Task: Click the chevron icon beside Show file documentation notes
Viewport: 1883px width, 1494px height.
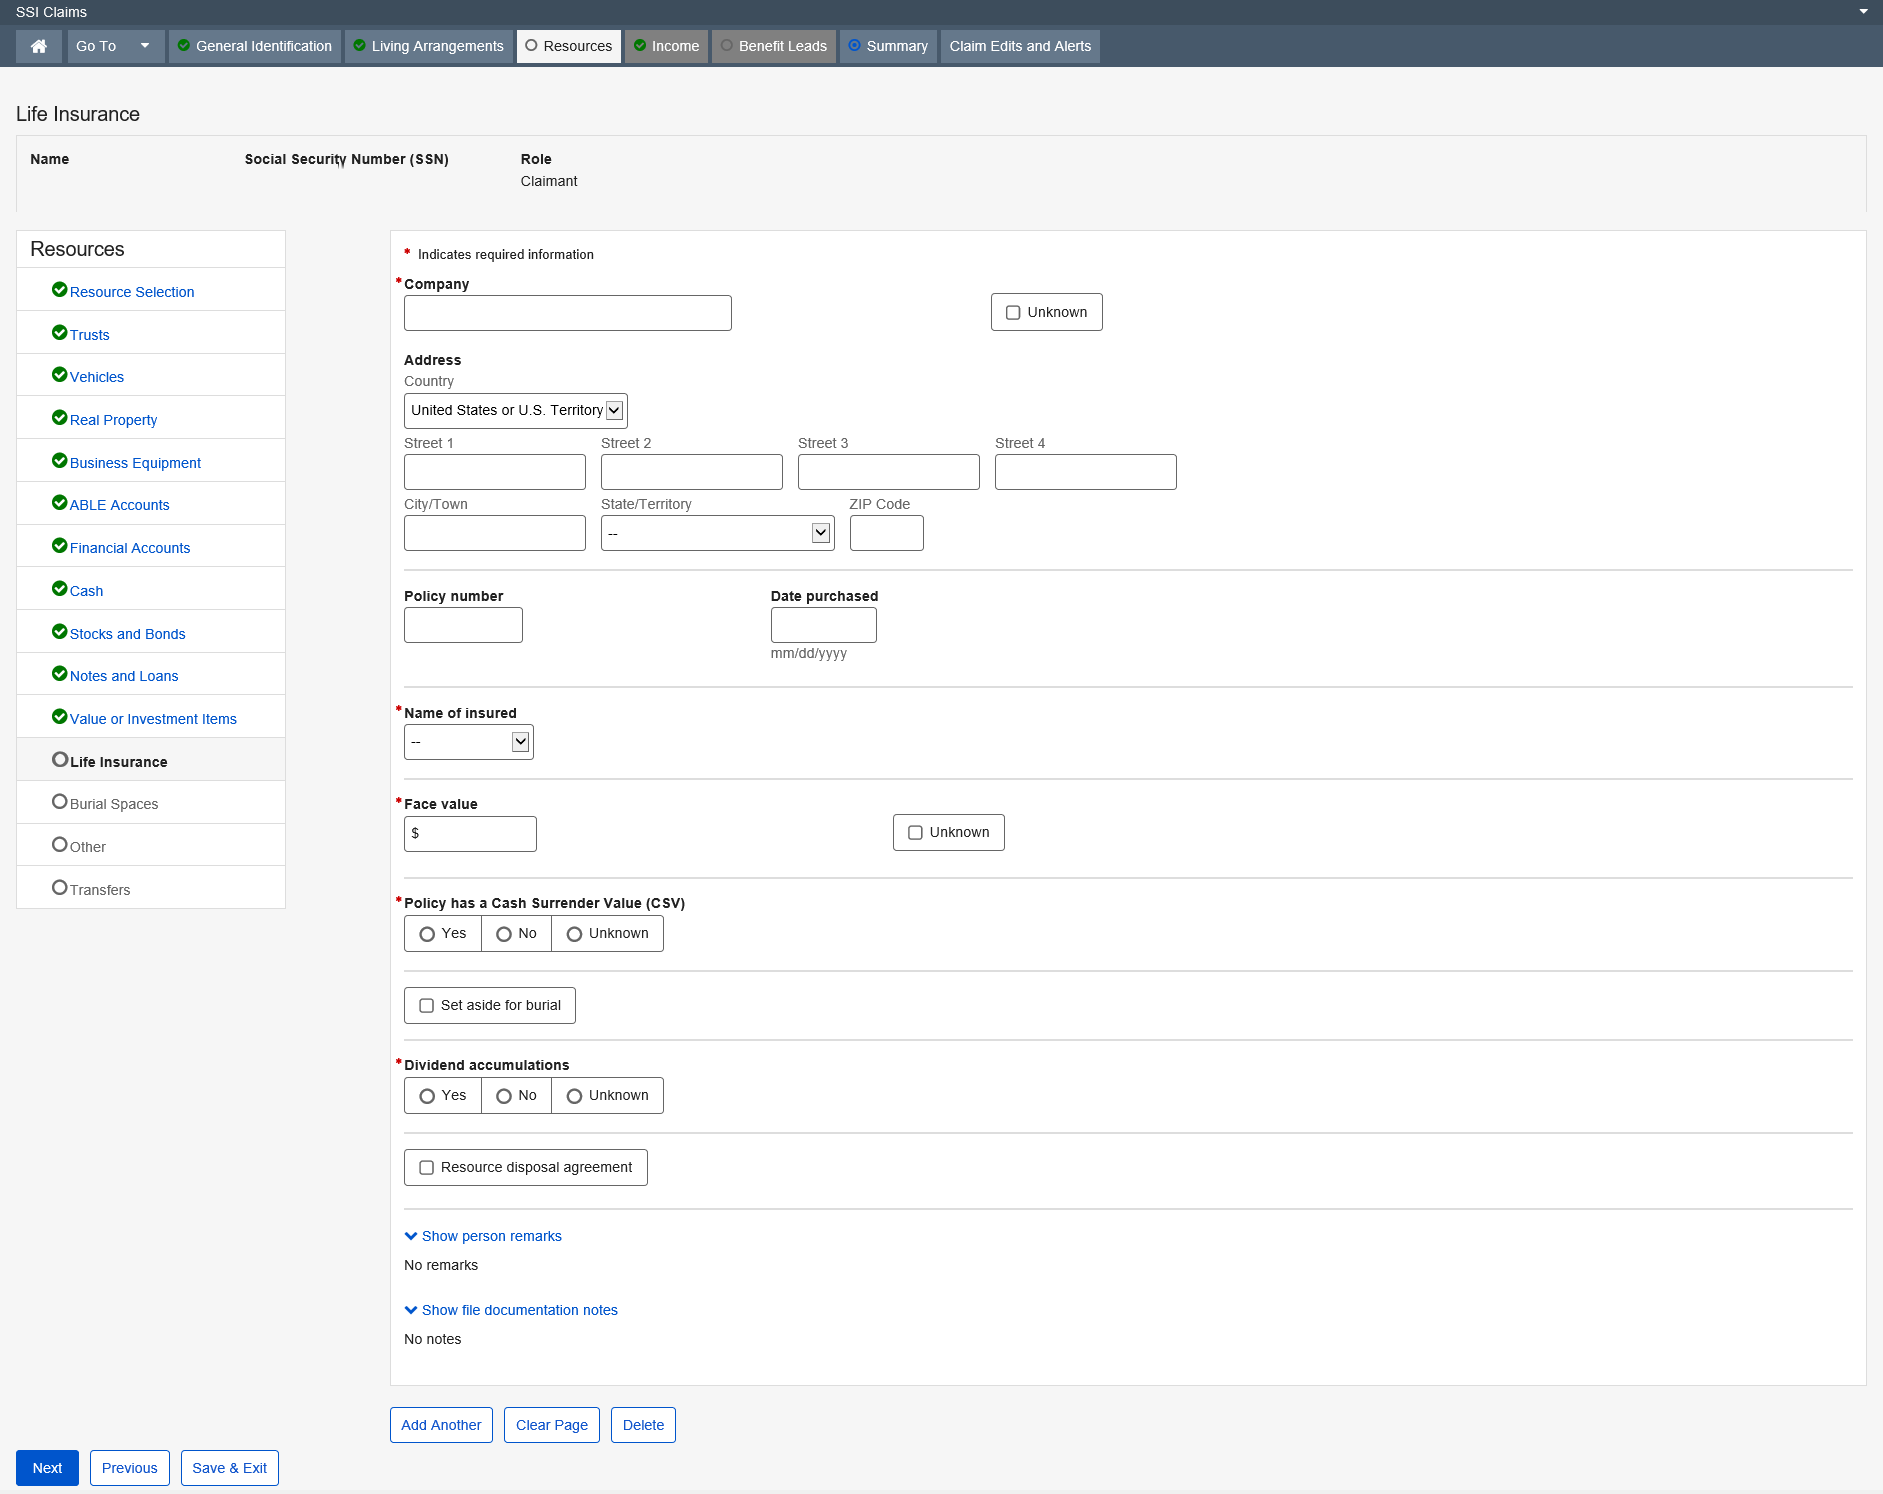Action: [x=411, y=1310]
